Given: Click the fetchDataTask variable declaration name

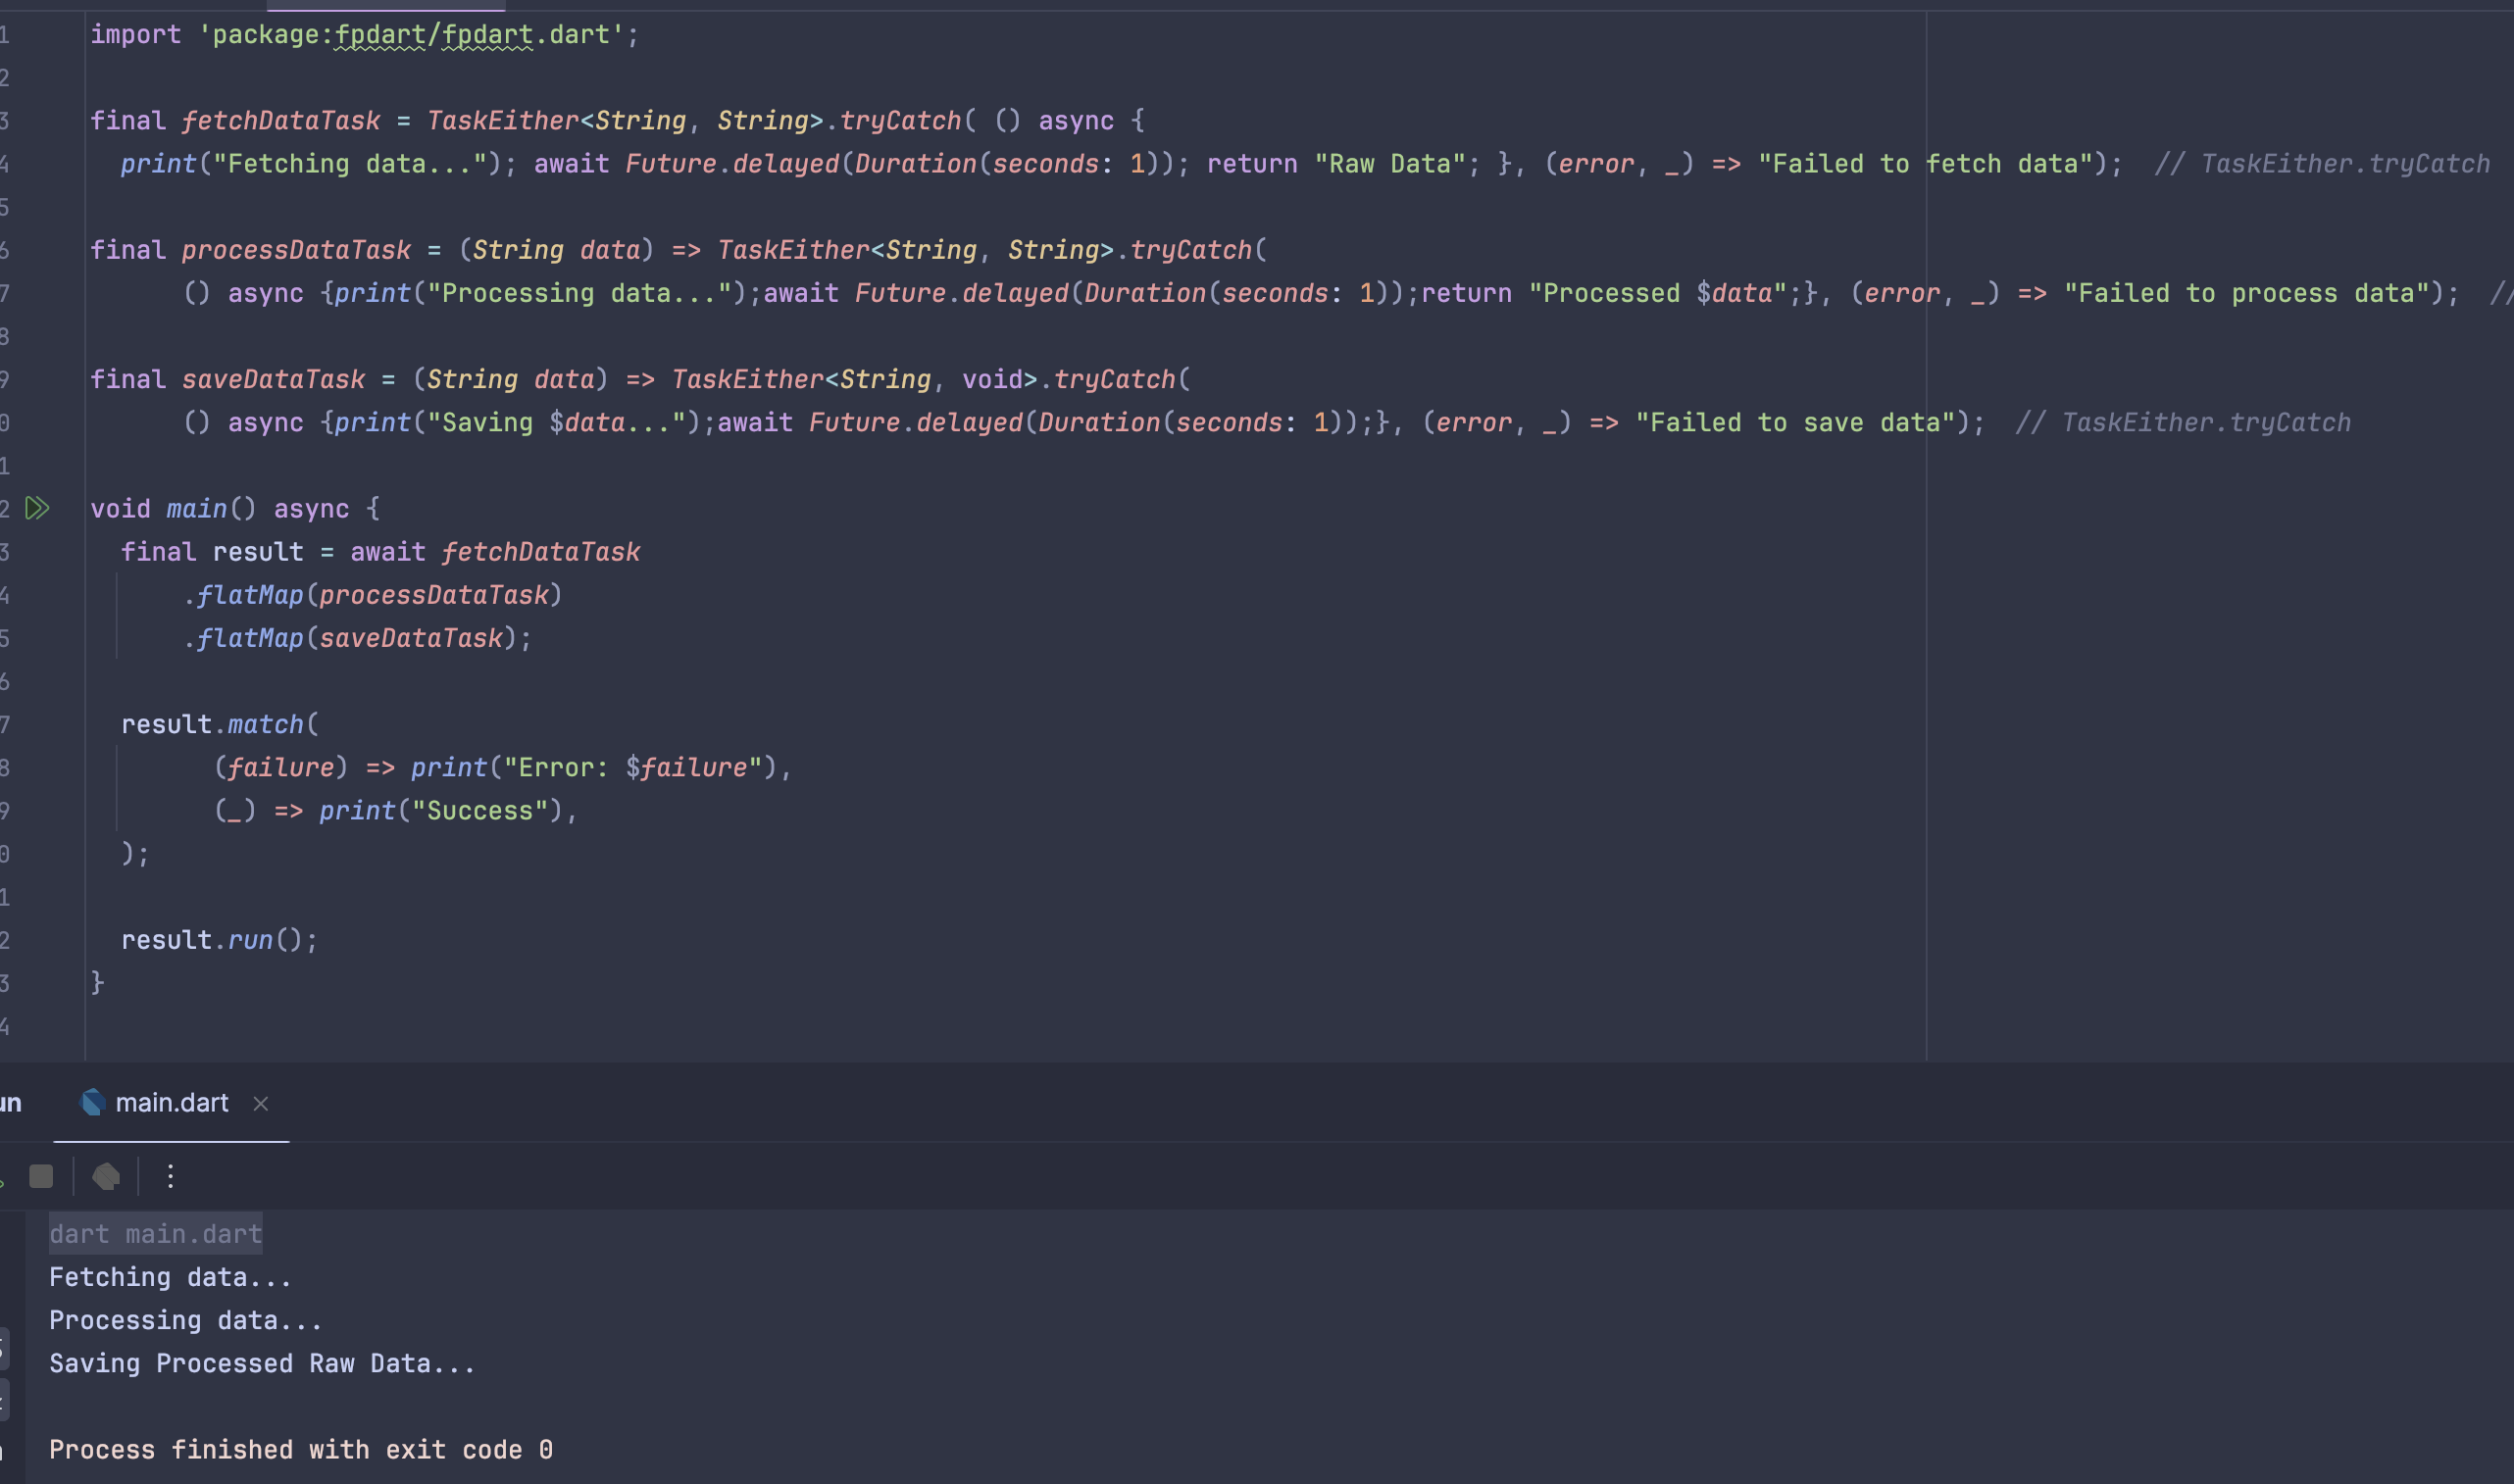Looking at the screenshot, I should click(x=280, y=121).
